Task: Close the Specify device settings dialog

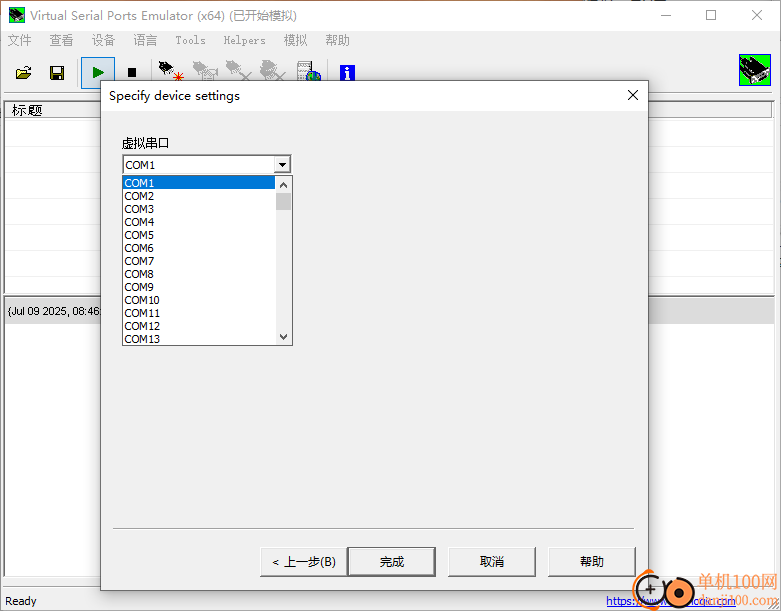Action: tap(633, 95)
